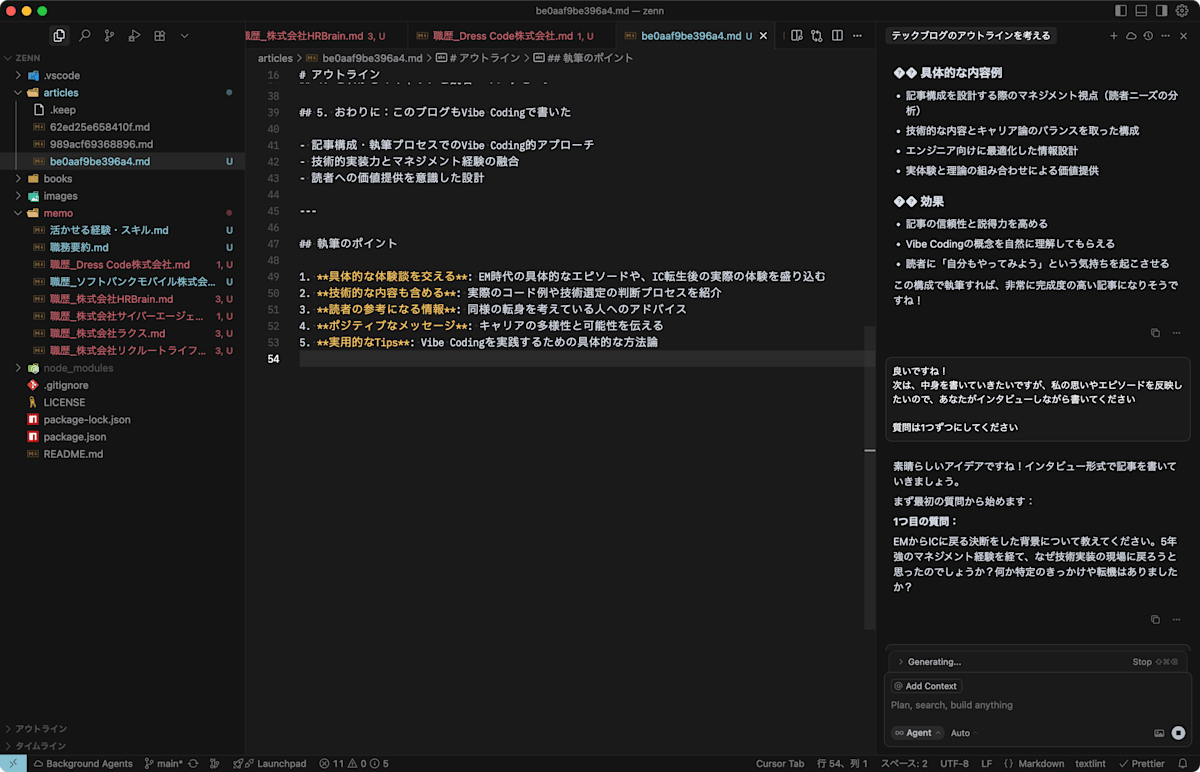Image resolution: width=1200 pixels, height=772 pixels.
Task: Close the AI chat panel
Action: (1182, 36)
